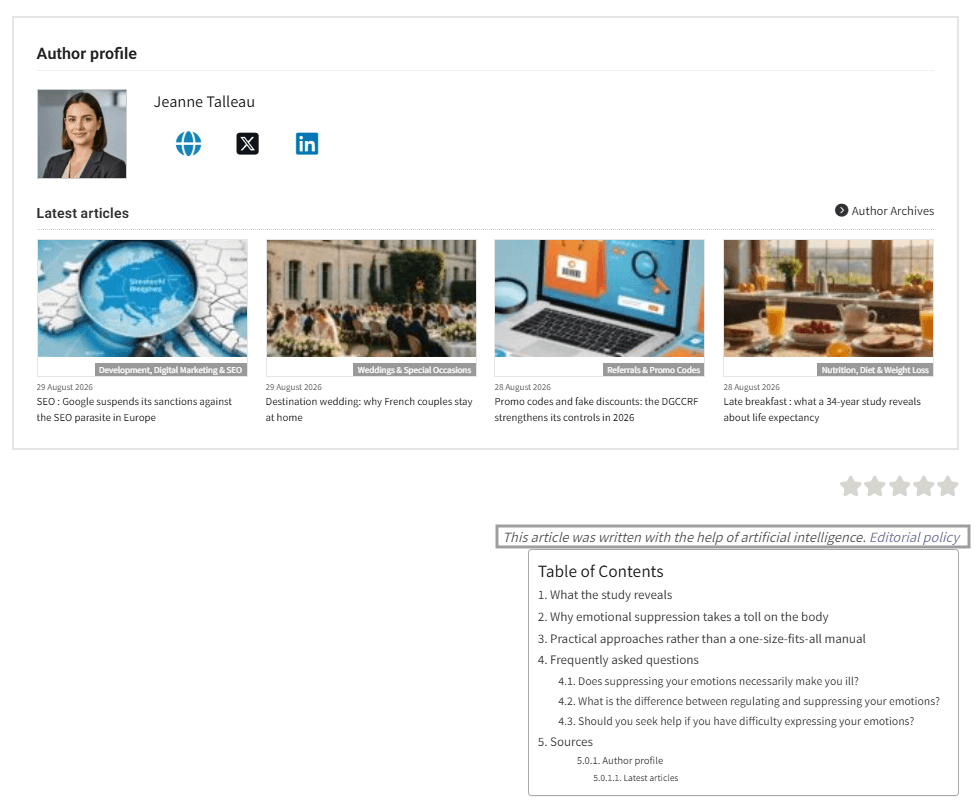Open the late breakfast article thumbnail

[x=828, y=298]
